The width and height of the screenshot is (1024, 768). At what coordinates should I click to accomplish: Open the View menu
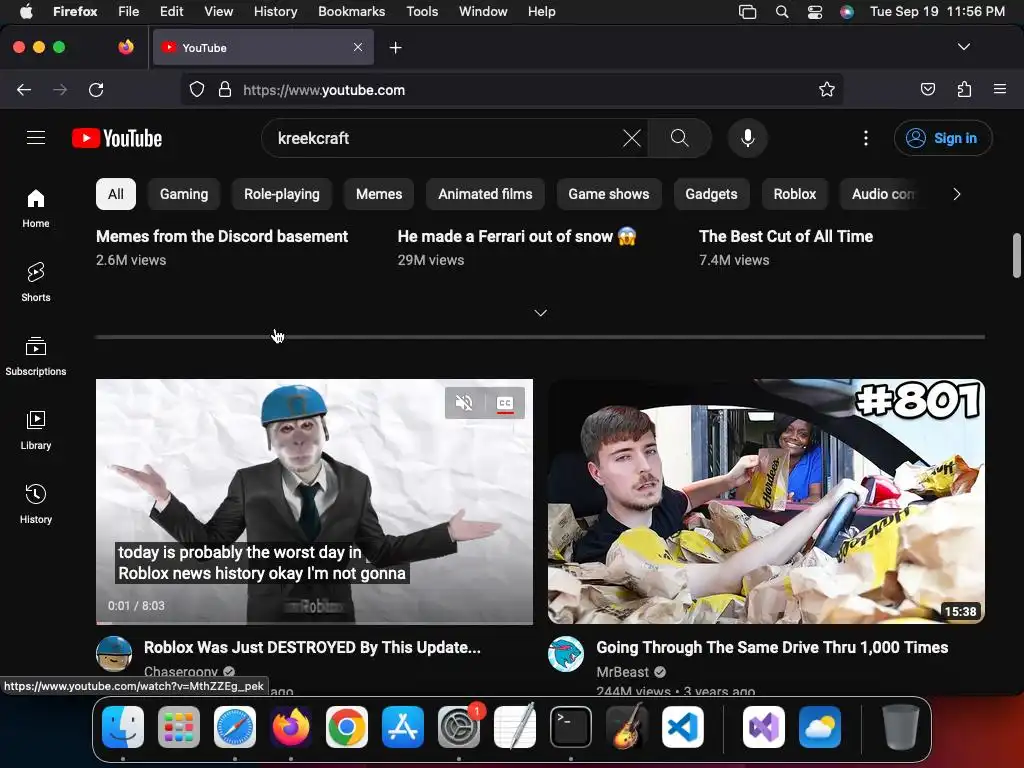click(x=218, y=12)
